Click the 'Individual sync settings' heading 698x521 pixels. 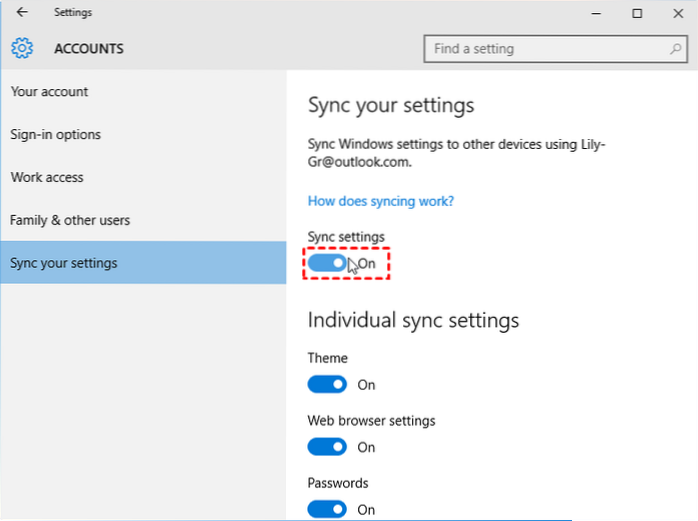[413, 320]
